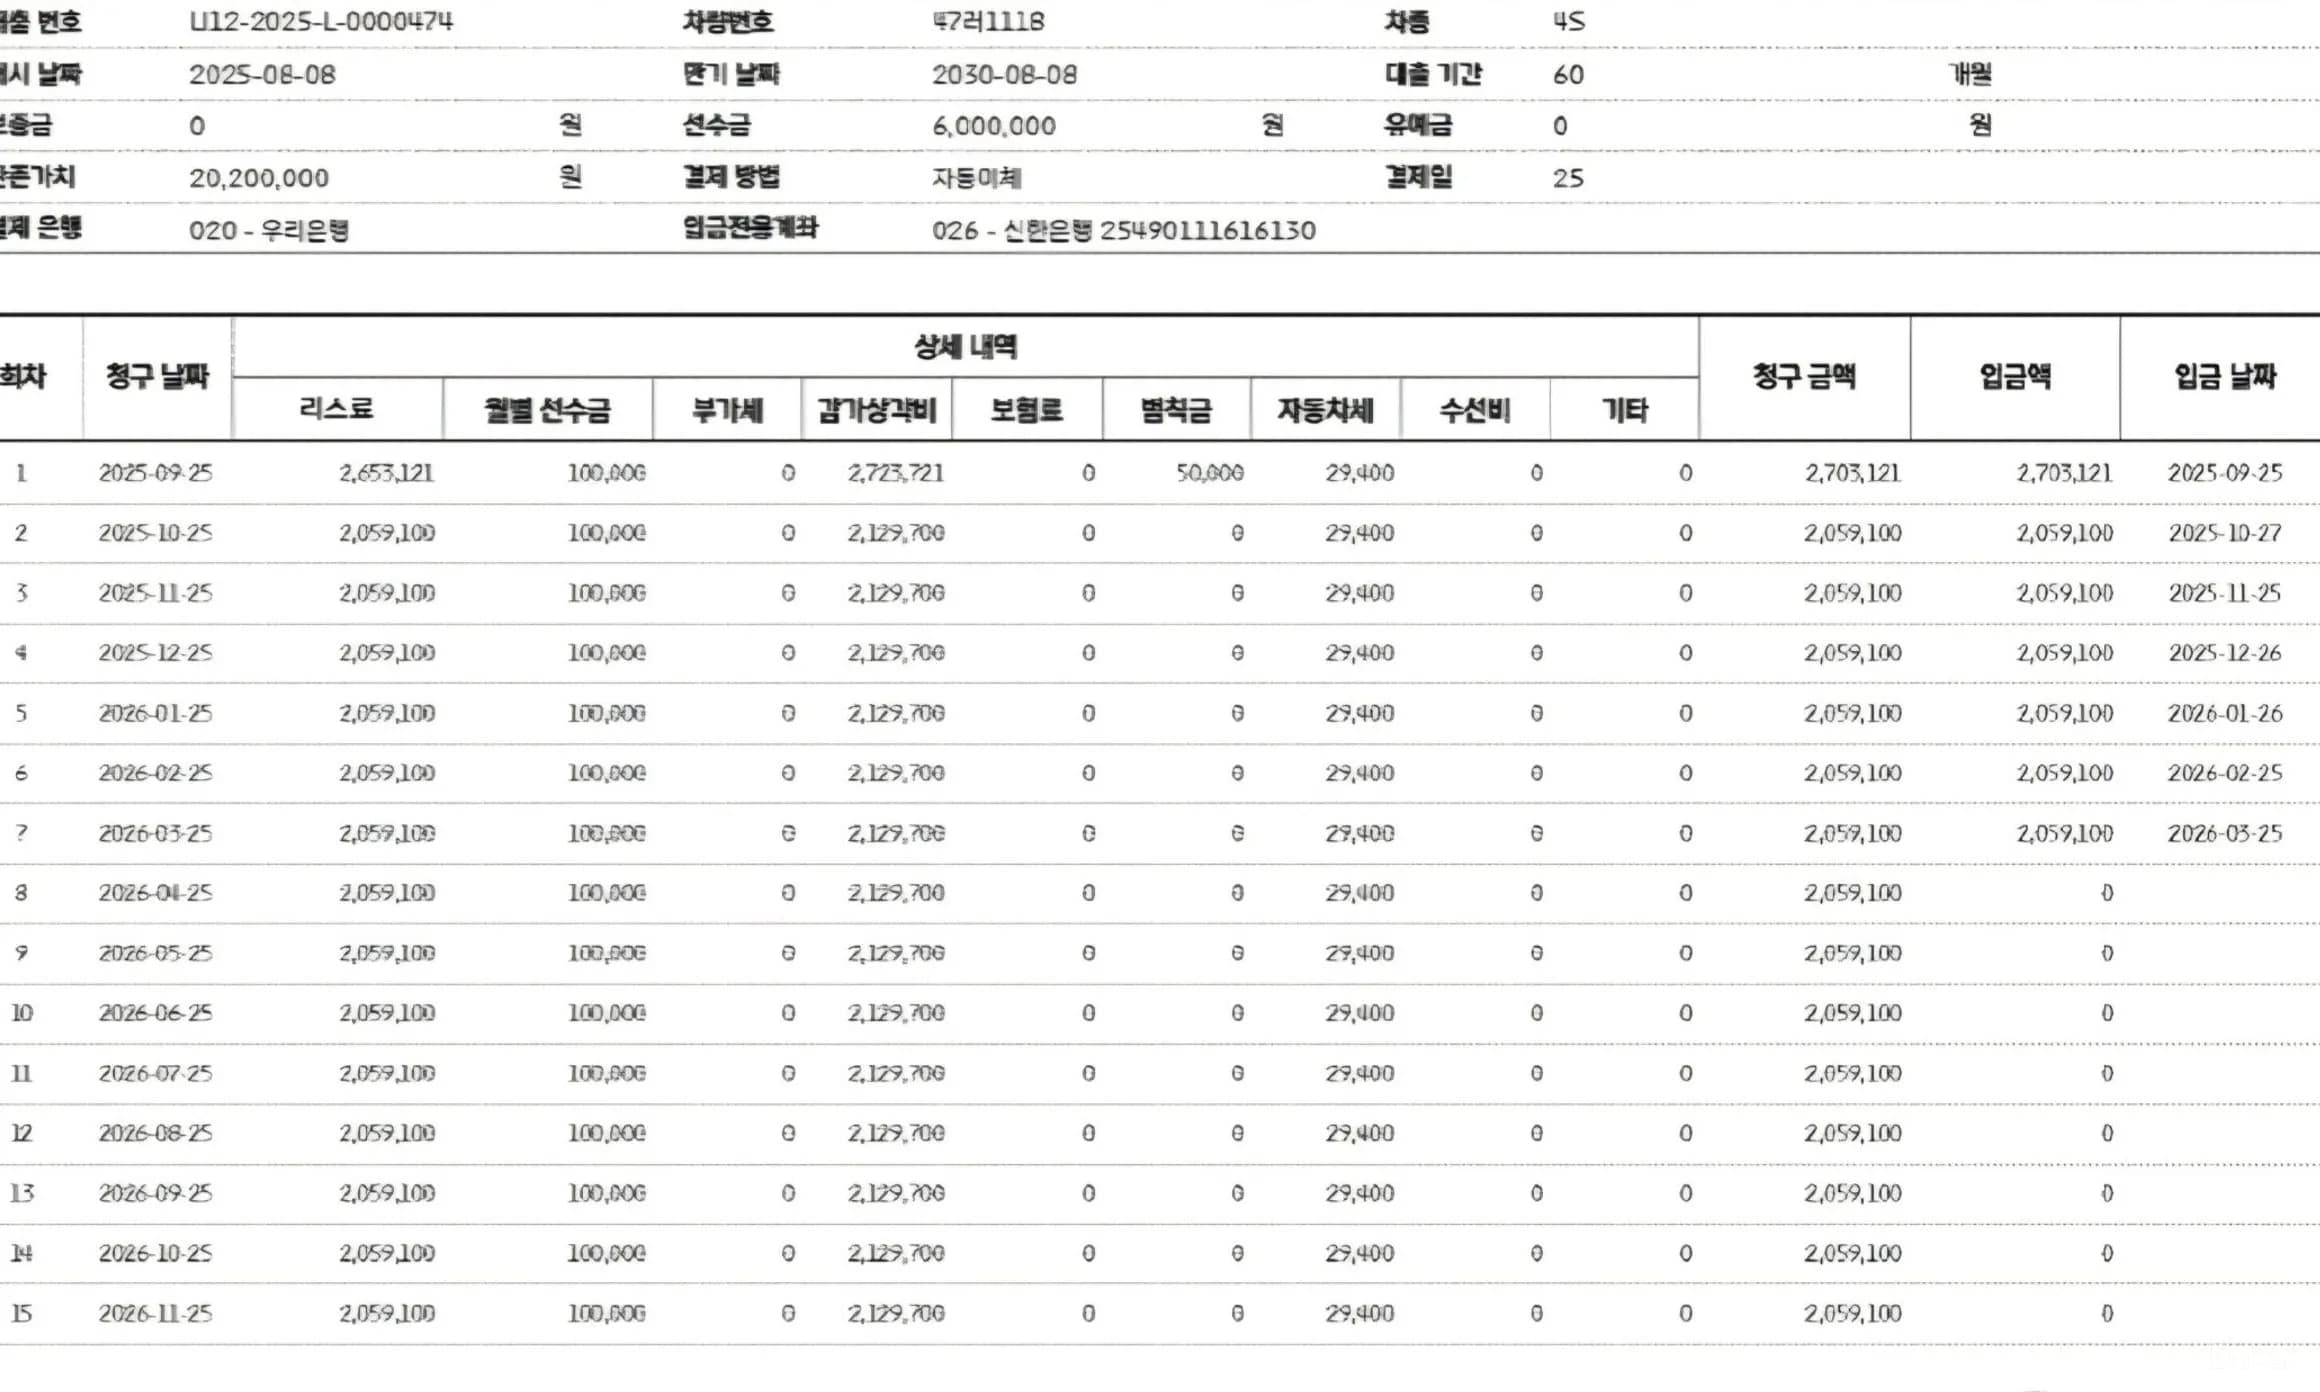The width and height of the screenshot is (2320, 1392).
Task: Click loan number U12-2025-L-0000474 value
Action: point(321,22)
